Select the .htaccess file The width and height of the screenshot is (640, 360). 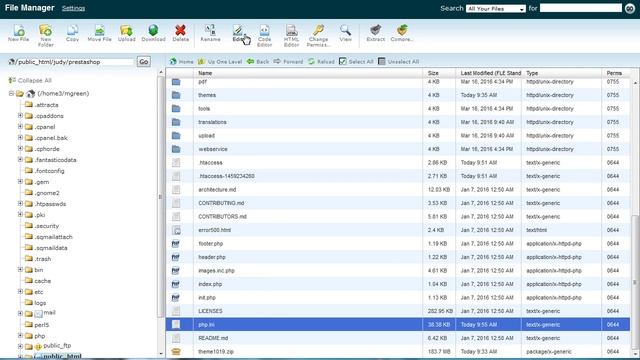pyautogui.click(x=398, y=162)
